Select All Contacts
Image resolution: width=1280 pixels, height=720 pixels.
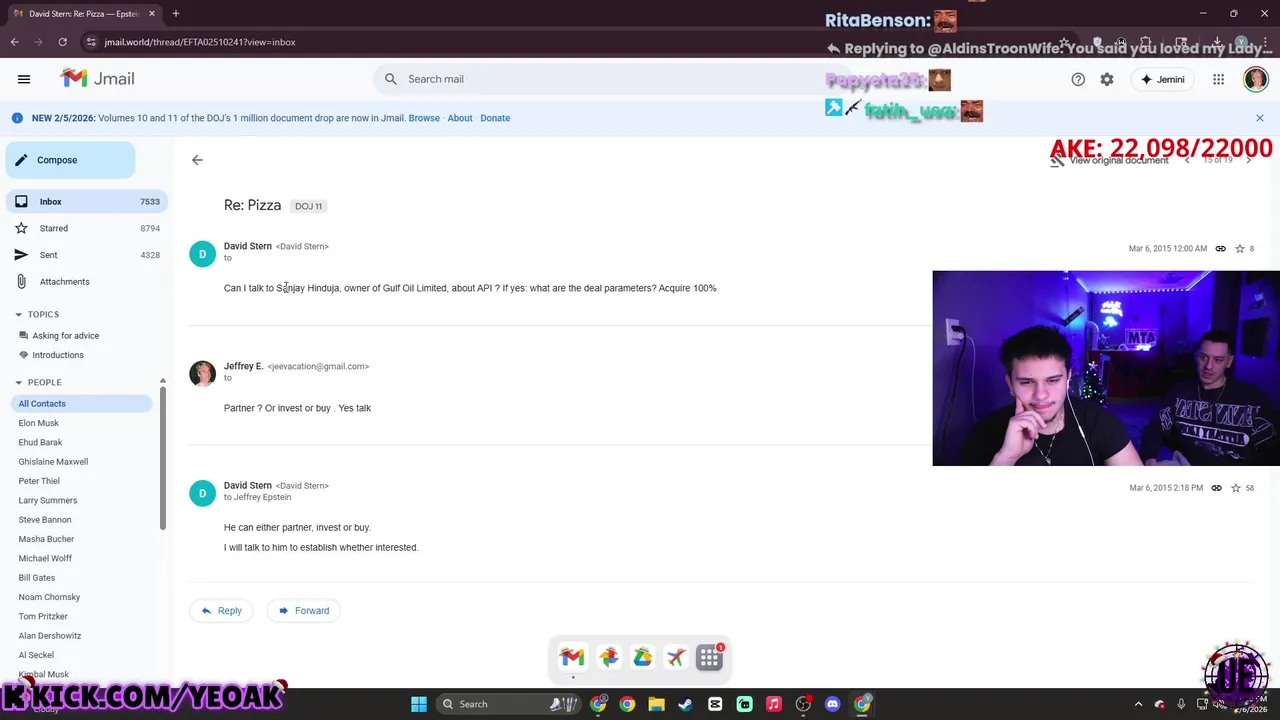tap(80, 403)
